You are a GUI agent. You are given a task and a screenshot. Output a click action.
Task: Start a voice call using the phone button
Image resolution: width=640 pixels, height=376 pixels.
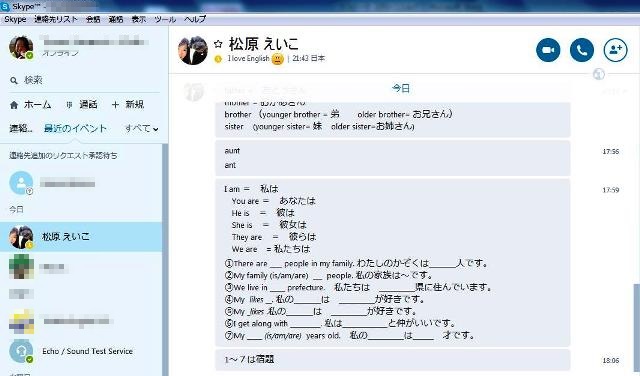[582, 50]
